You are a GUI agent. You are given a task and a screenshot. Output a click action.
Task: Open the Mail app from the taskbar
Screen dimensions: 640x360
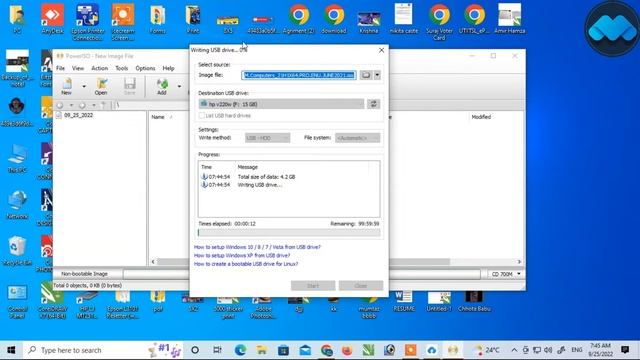click(305, 350)
